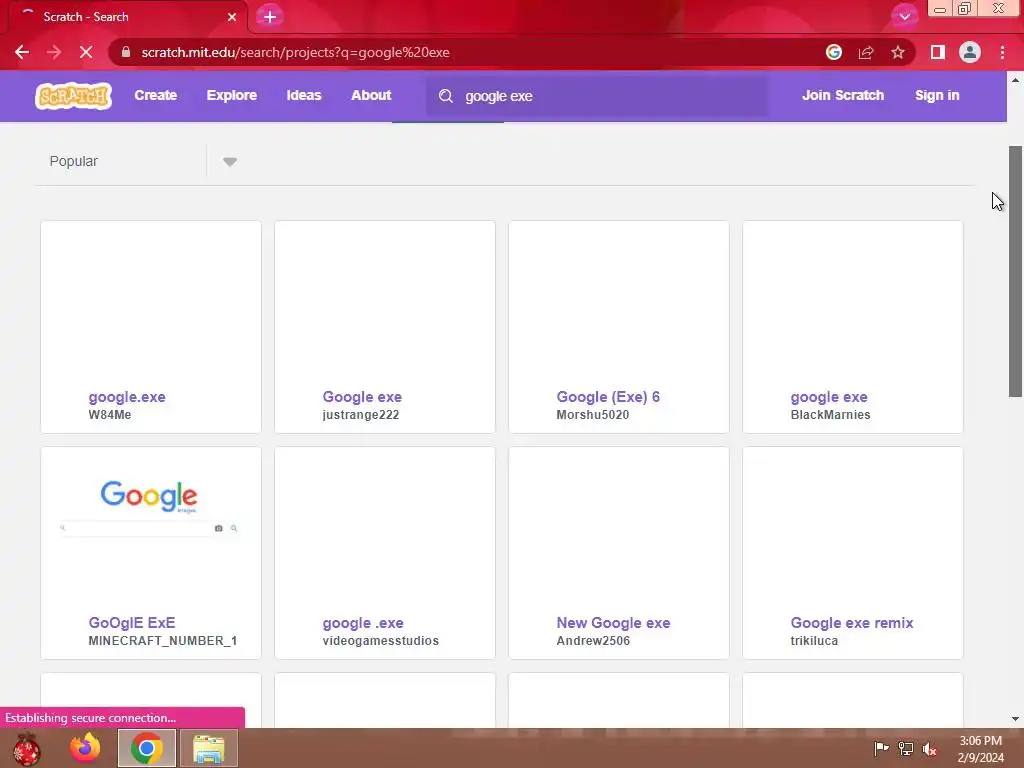The image size is (1024, 768).
Task: Visit author Andrew2506's profile
Action: coord(593,641)
